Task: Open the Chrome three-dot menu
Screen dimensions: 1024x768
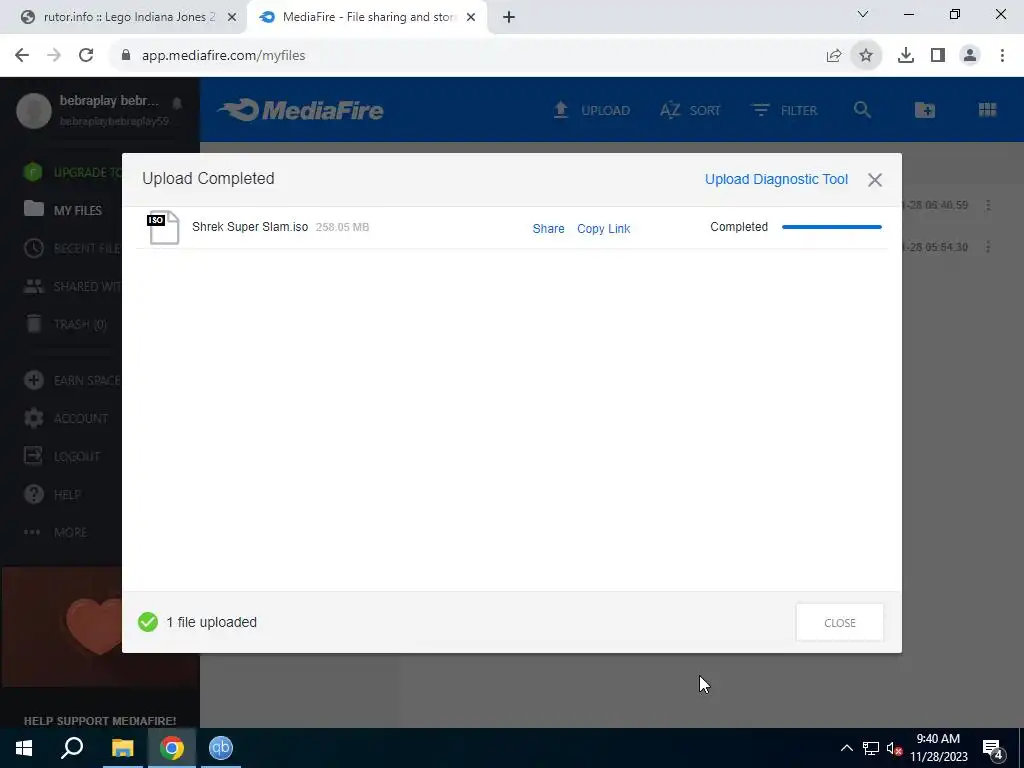Action: 1002,56
